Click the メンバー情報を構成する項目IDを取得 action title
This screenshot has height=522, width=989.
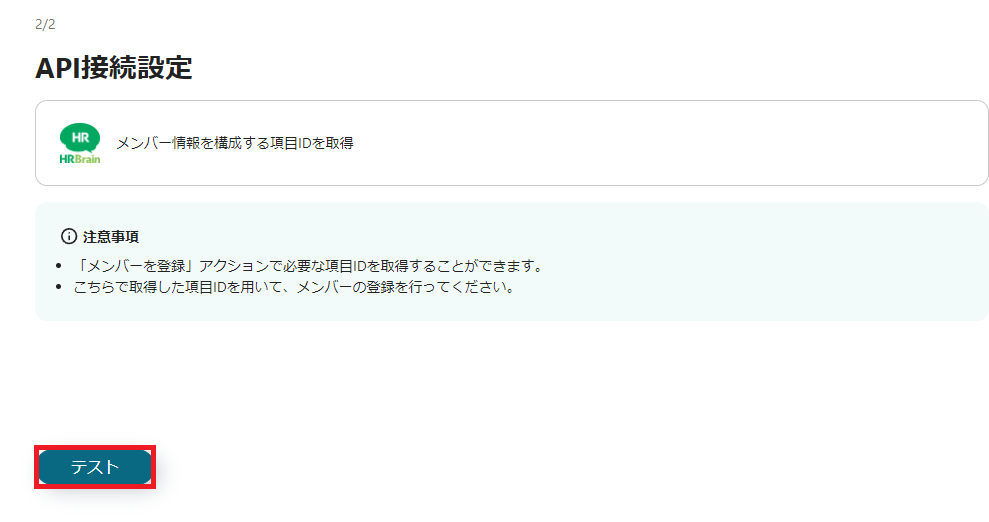click(x=235, y=143)
